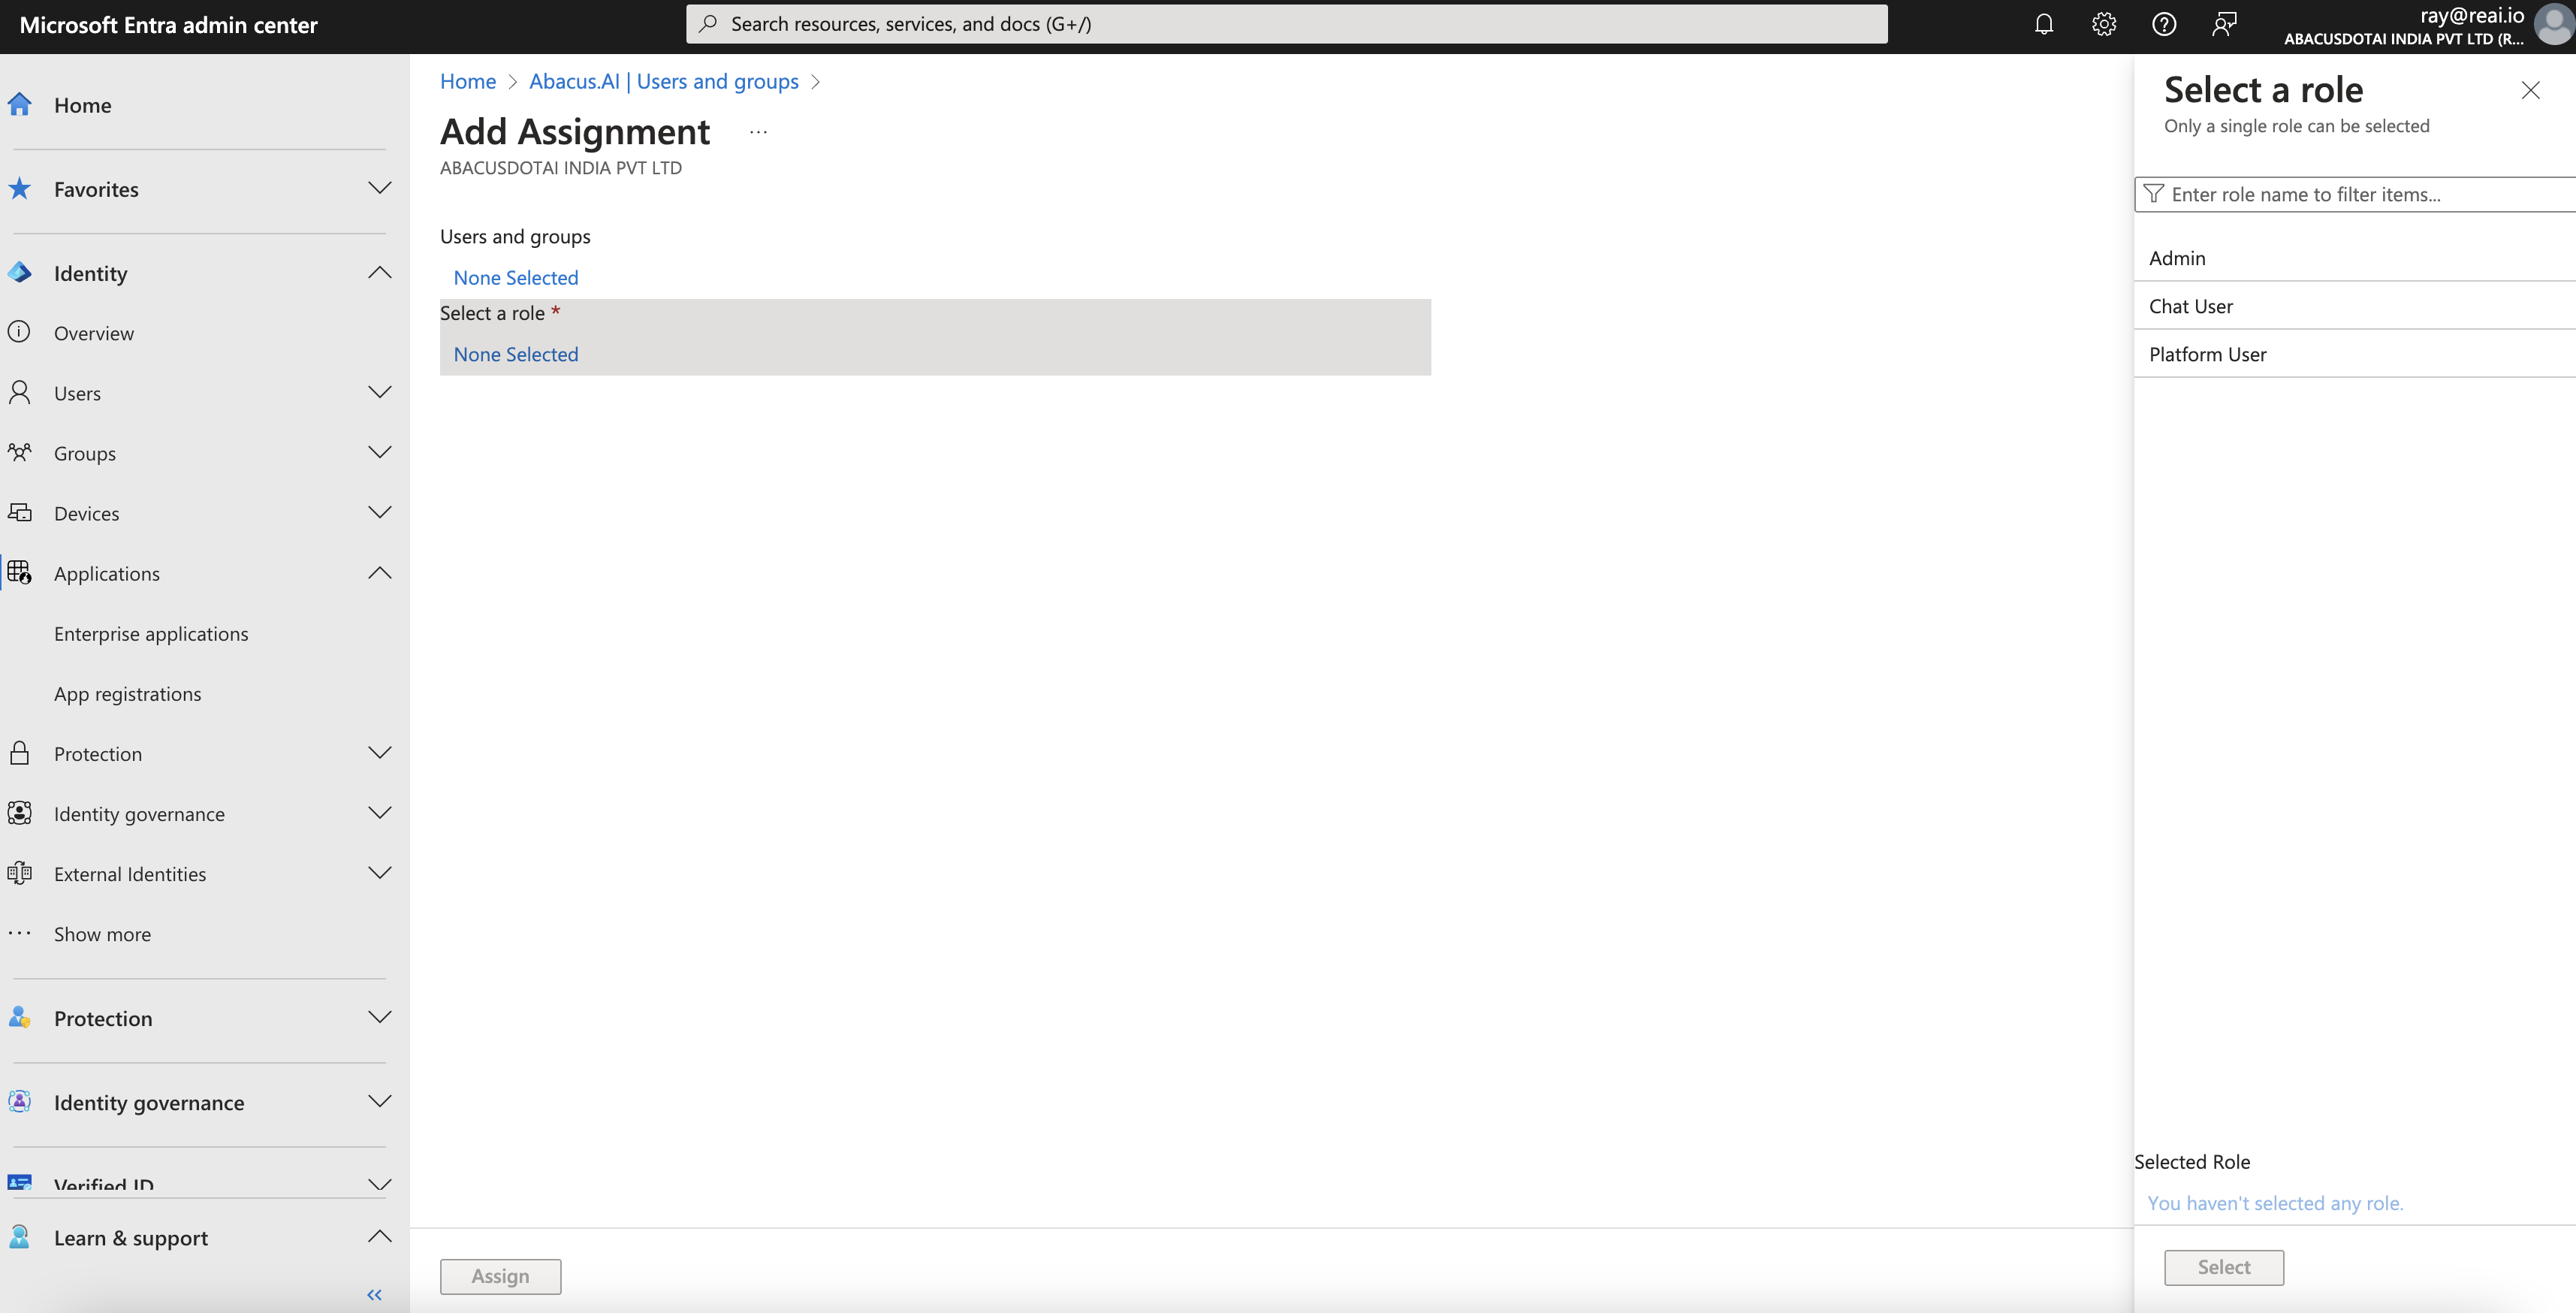Click the Devices section icon
The height and width of the screenshot is (1313, 2576).
(x=20, y=511)
